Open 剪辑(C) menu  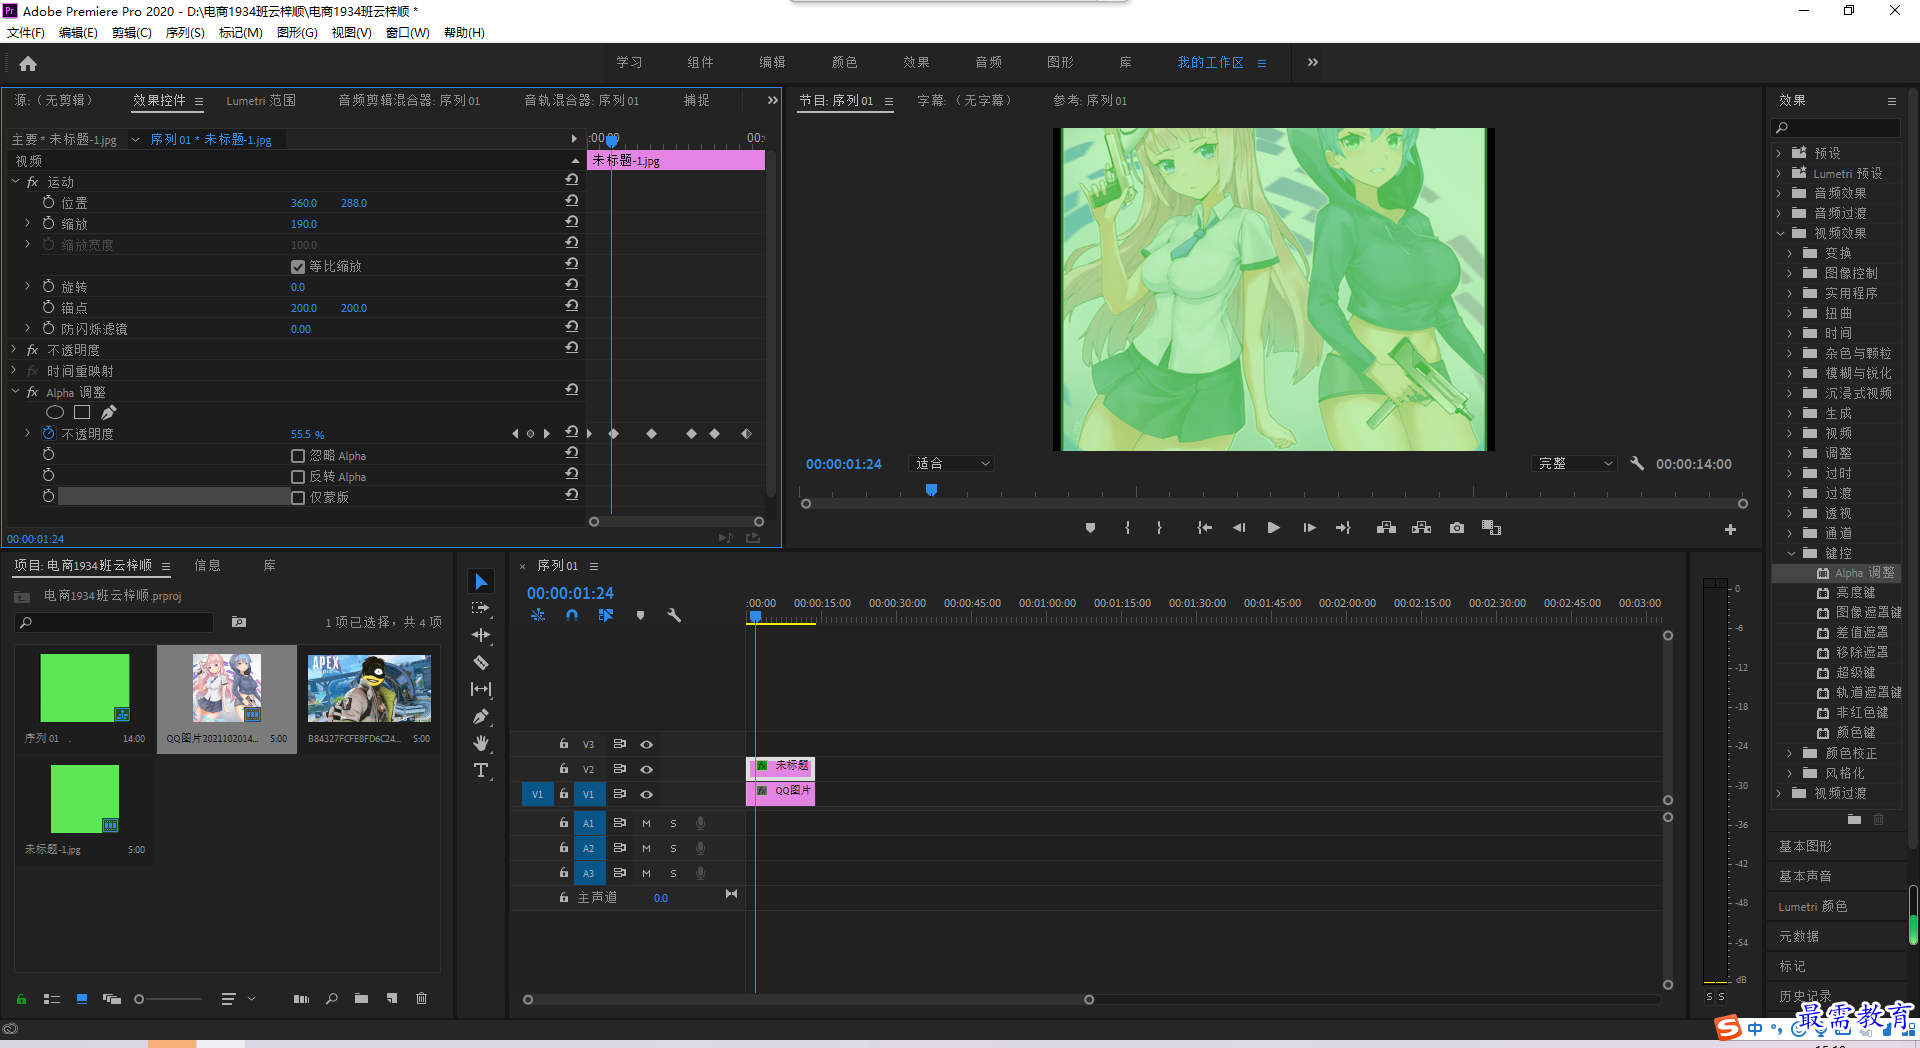pyautogui.click(x=132, y=33)
